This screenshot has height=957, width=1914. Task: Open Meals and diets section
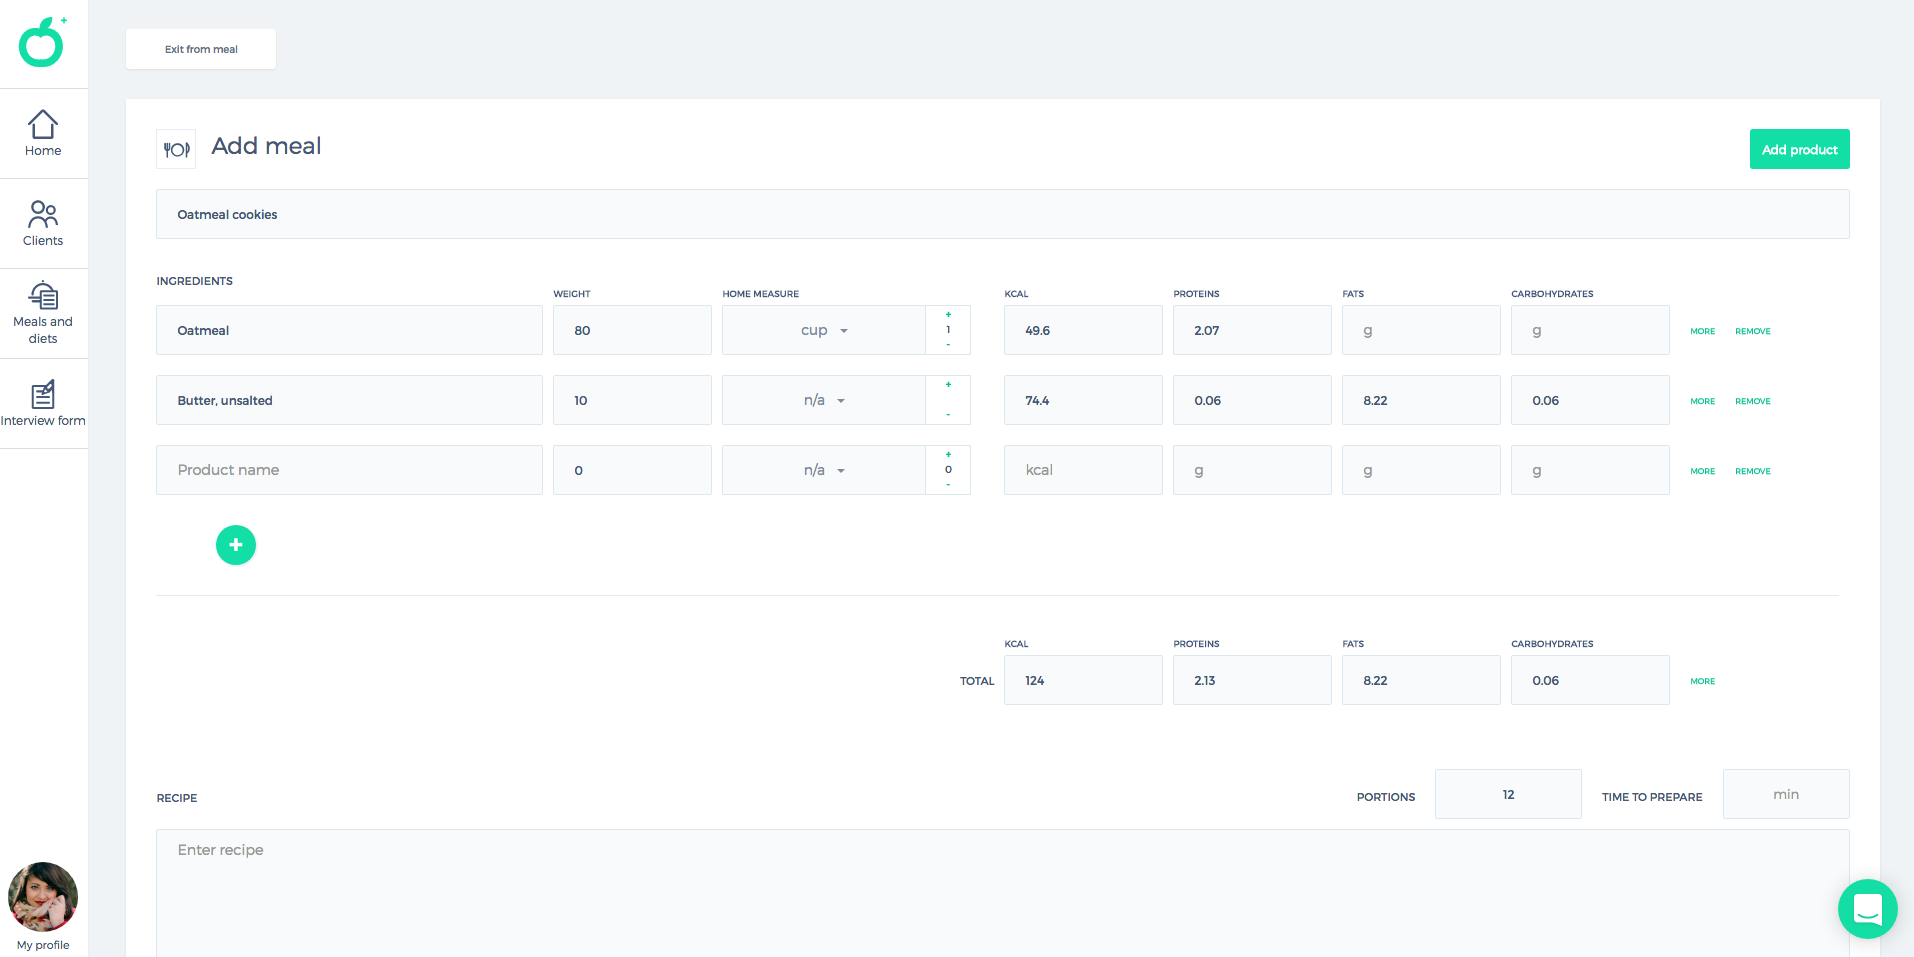pyautogui.click(x=43, y=313)
